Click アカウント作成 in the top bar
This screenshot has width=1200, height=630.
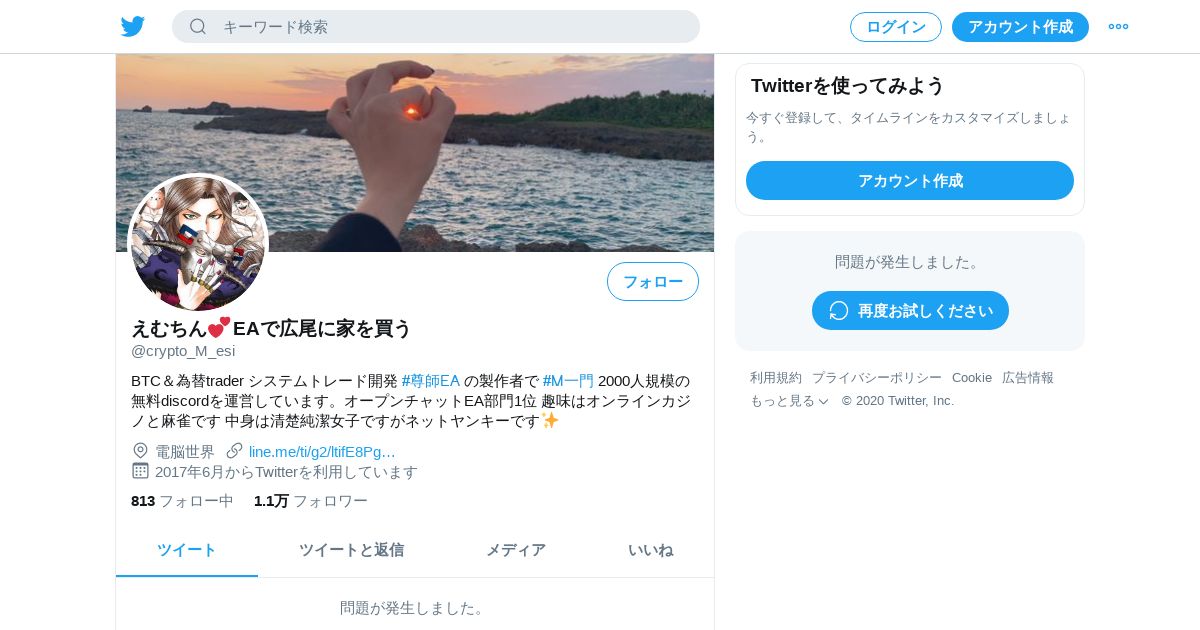tap(1020, 27)
